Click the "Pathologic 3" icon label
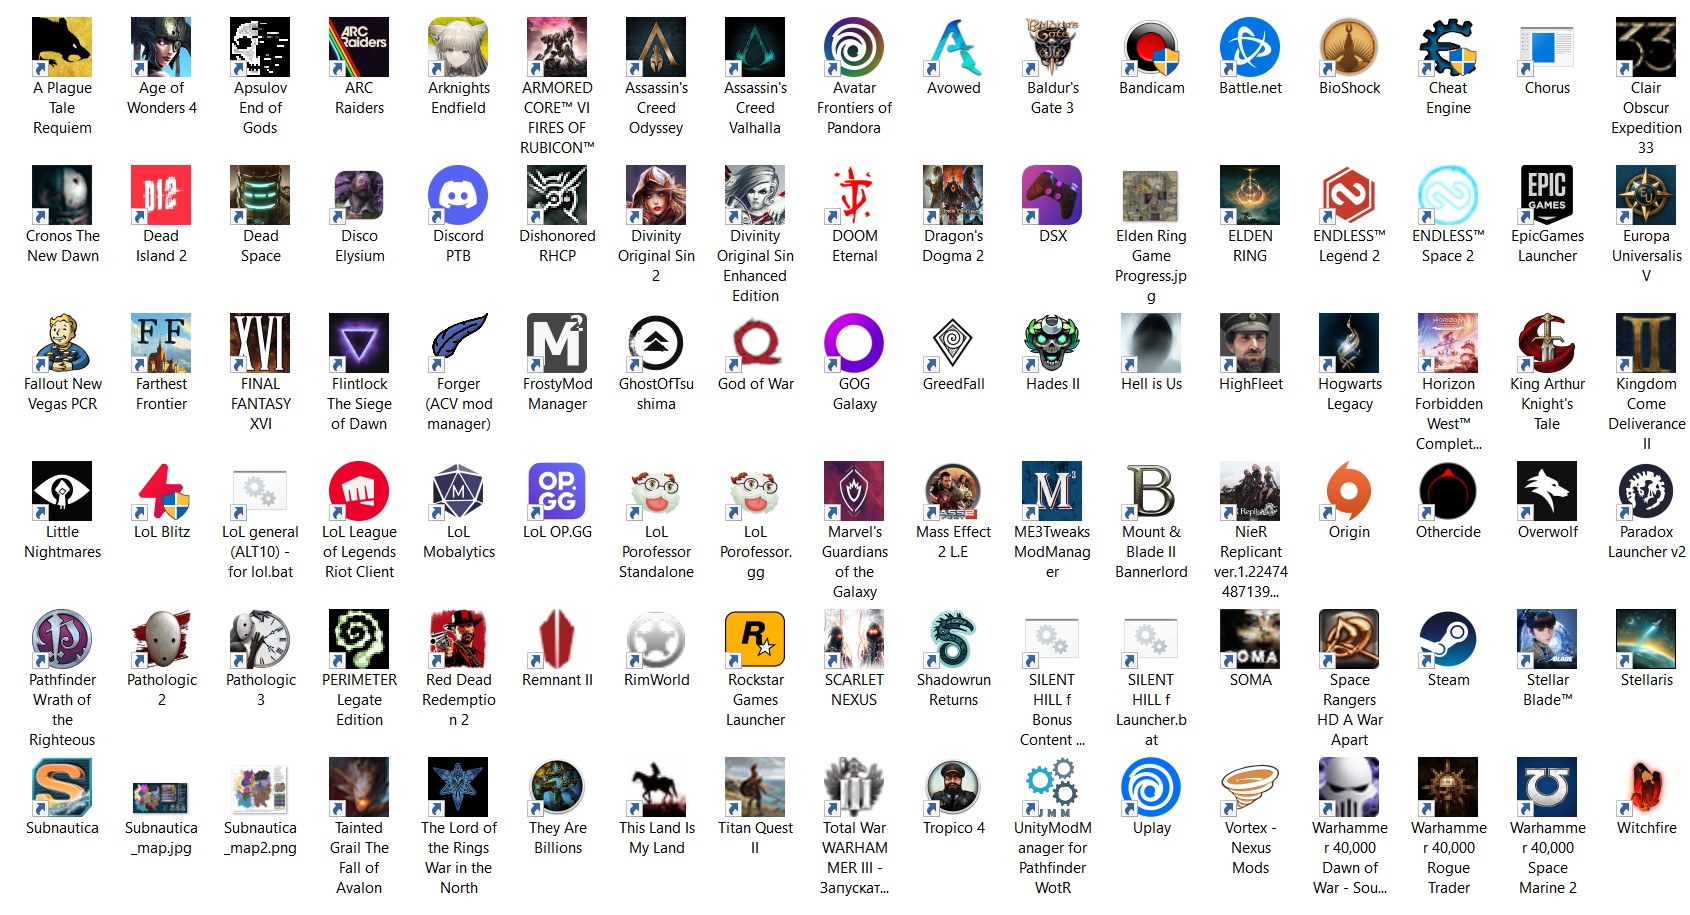The height and width of the screenshot is (915, 1690). 260,690
